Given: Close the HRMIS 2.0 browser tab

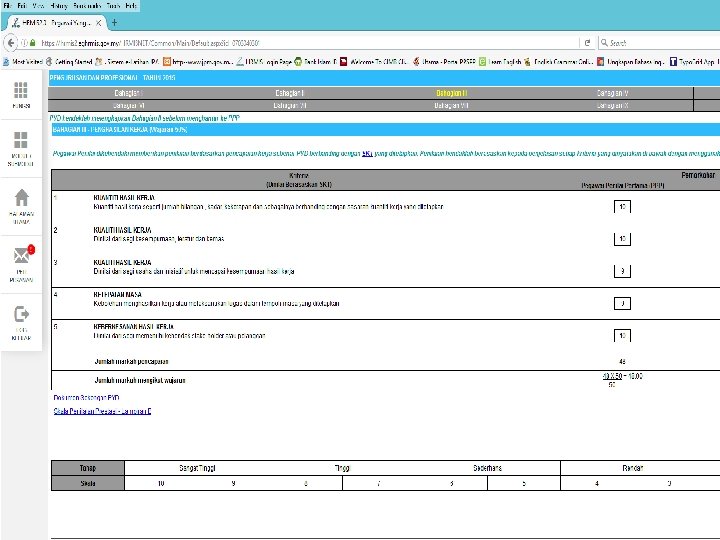Looking at the screenshot, I should (98, 22).
